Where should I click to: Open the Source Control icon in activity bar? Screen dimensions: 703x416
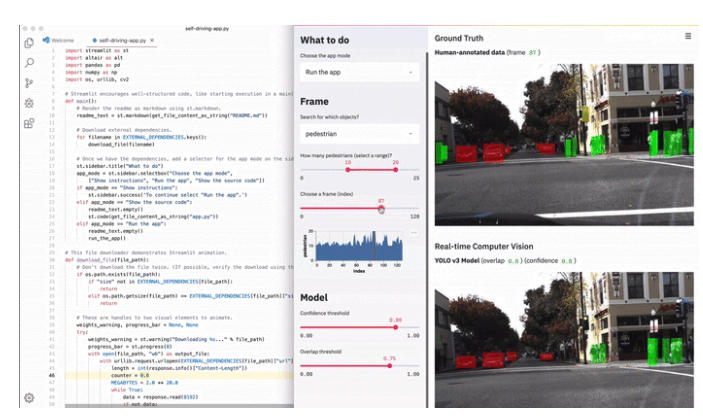(29, 83)
